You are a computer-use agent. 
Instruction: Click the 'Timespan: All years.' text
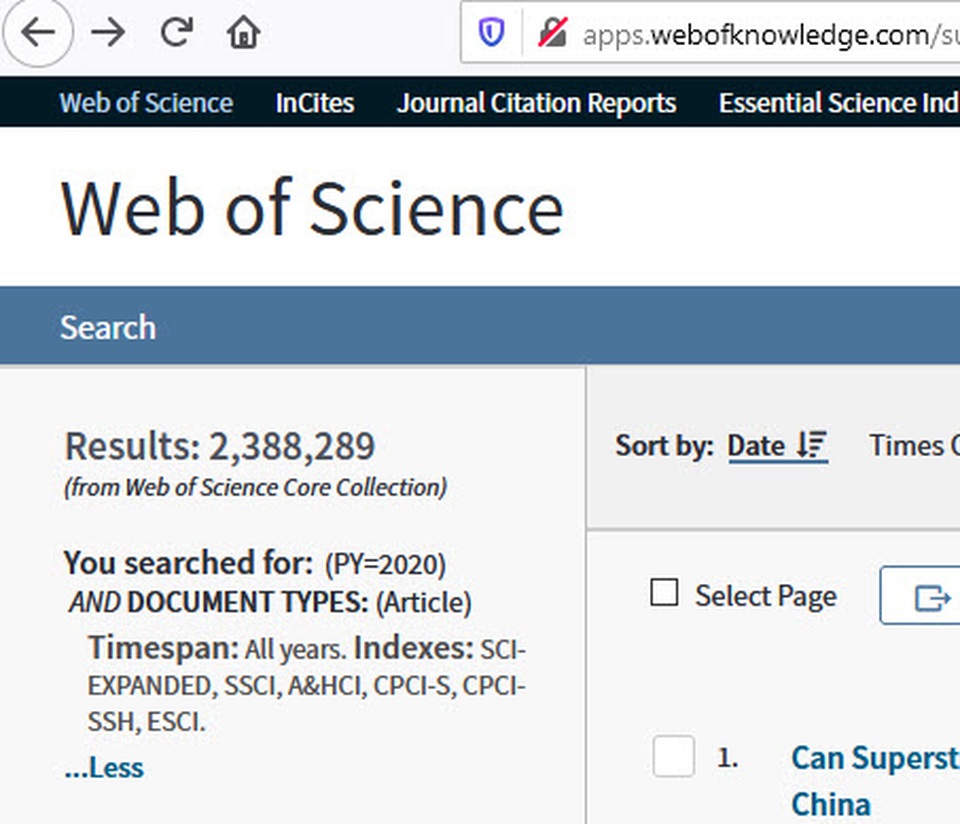[x=217, y=648]
